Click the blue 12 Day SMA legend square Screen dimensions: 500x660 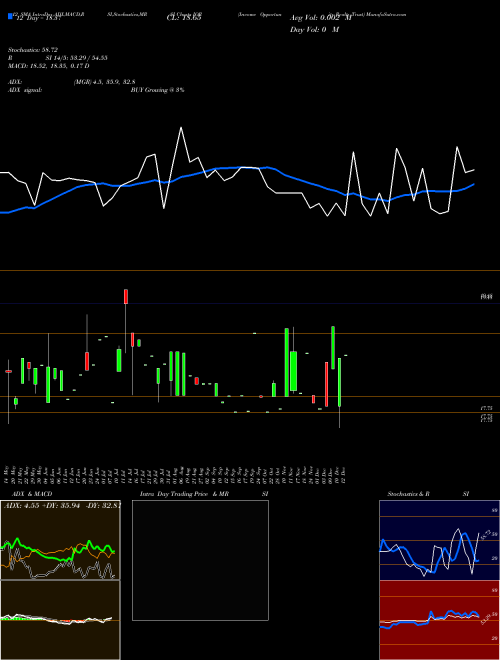(10, 17)
